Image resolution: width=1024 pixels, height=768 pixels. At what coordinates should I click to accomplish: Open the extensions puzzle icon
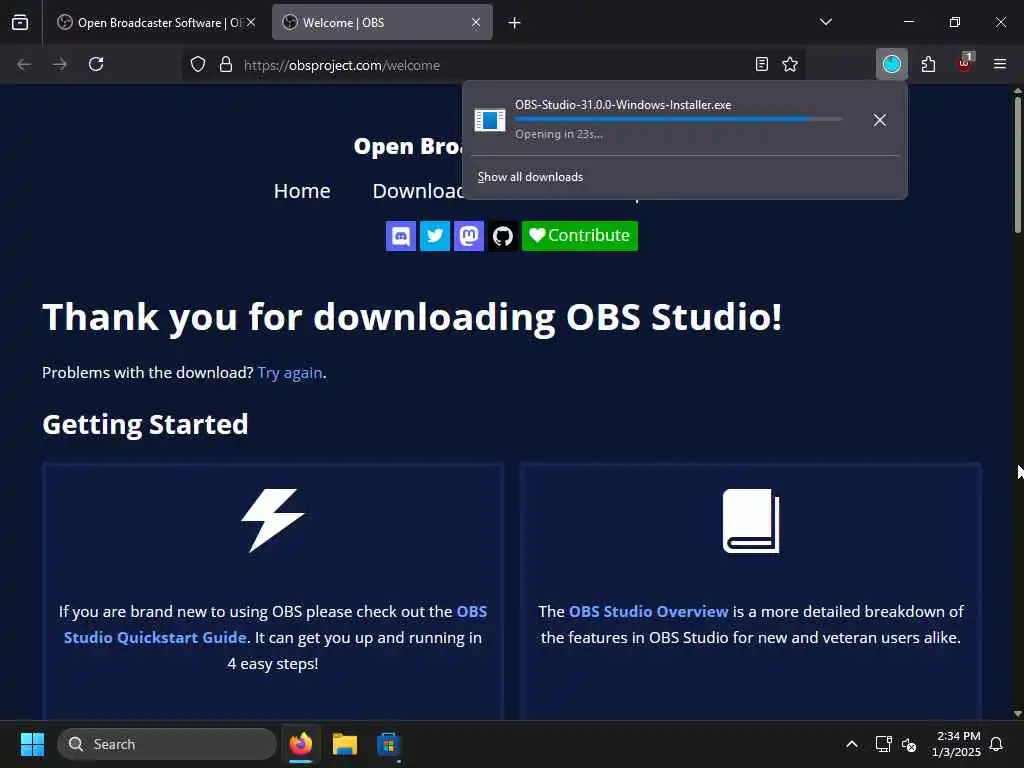(x=928, y=64)
